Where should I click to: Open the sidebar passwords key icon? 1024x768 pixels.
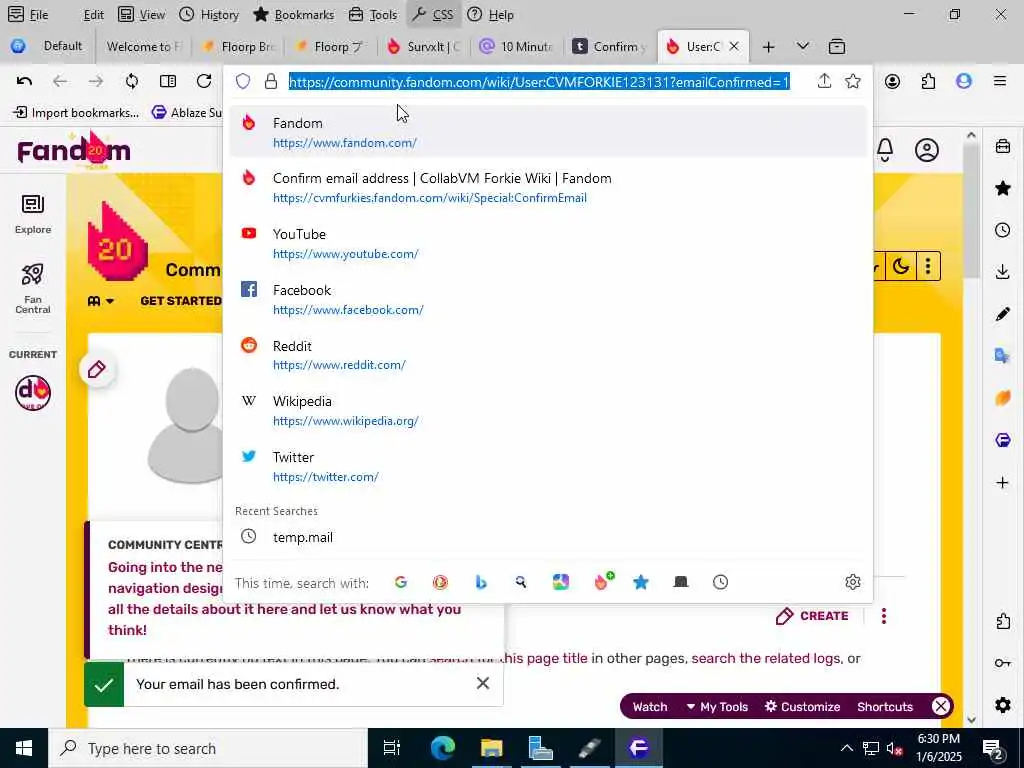(1003, 663)
